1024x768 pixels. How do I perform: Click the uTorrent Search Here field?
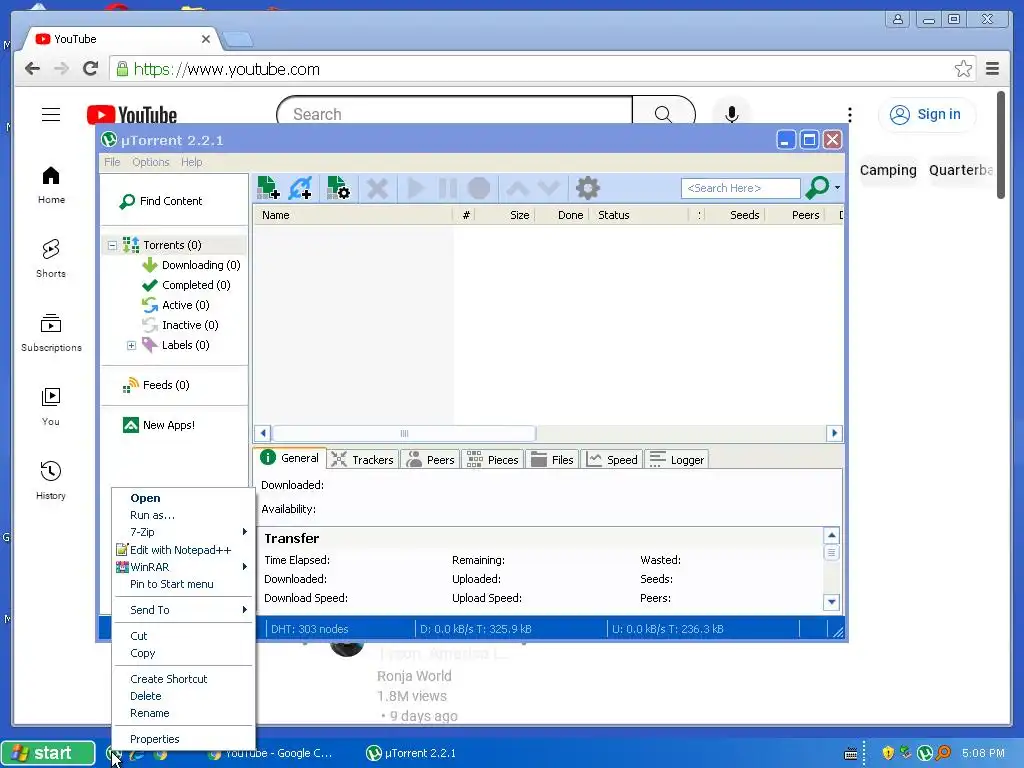click(741, 188)
